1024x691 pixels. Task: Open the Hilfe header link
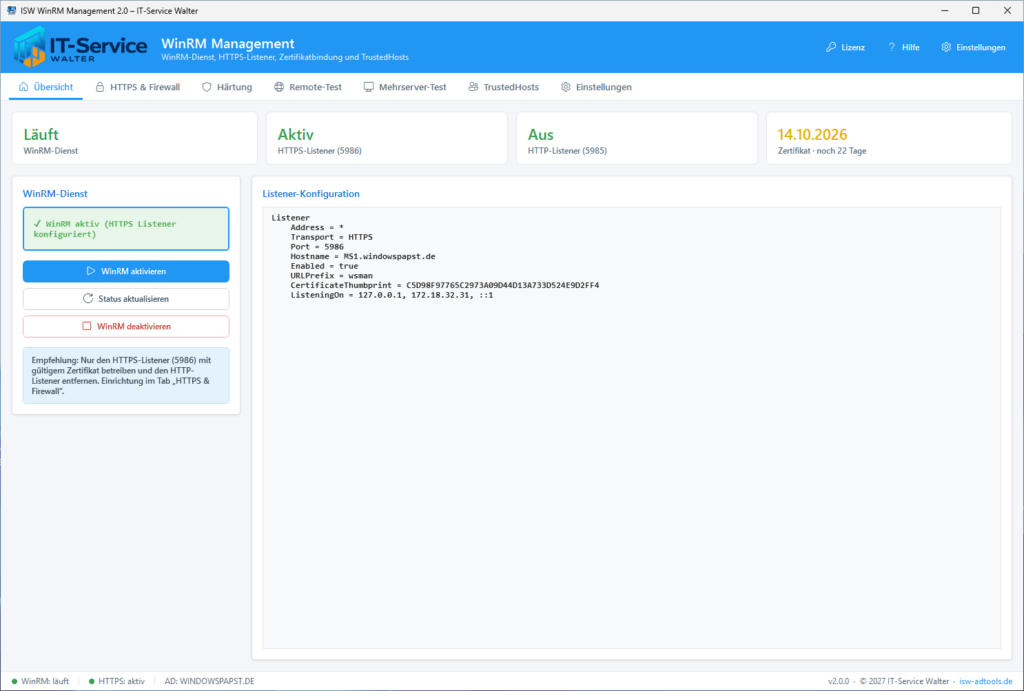(x=903, y=47)
